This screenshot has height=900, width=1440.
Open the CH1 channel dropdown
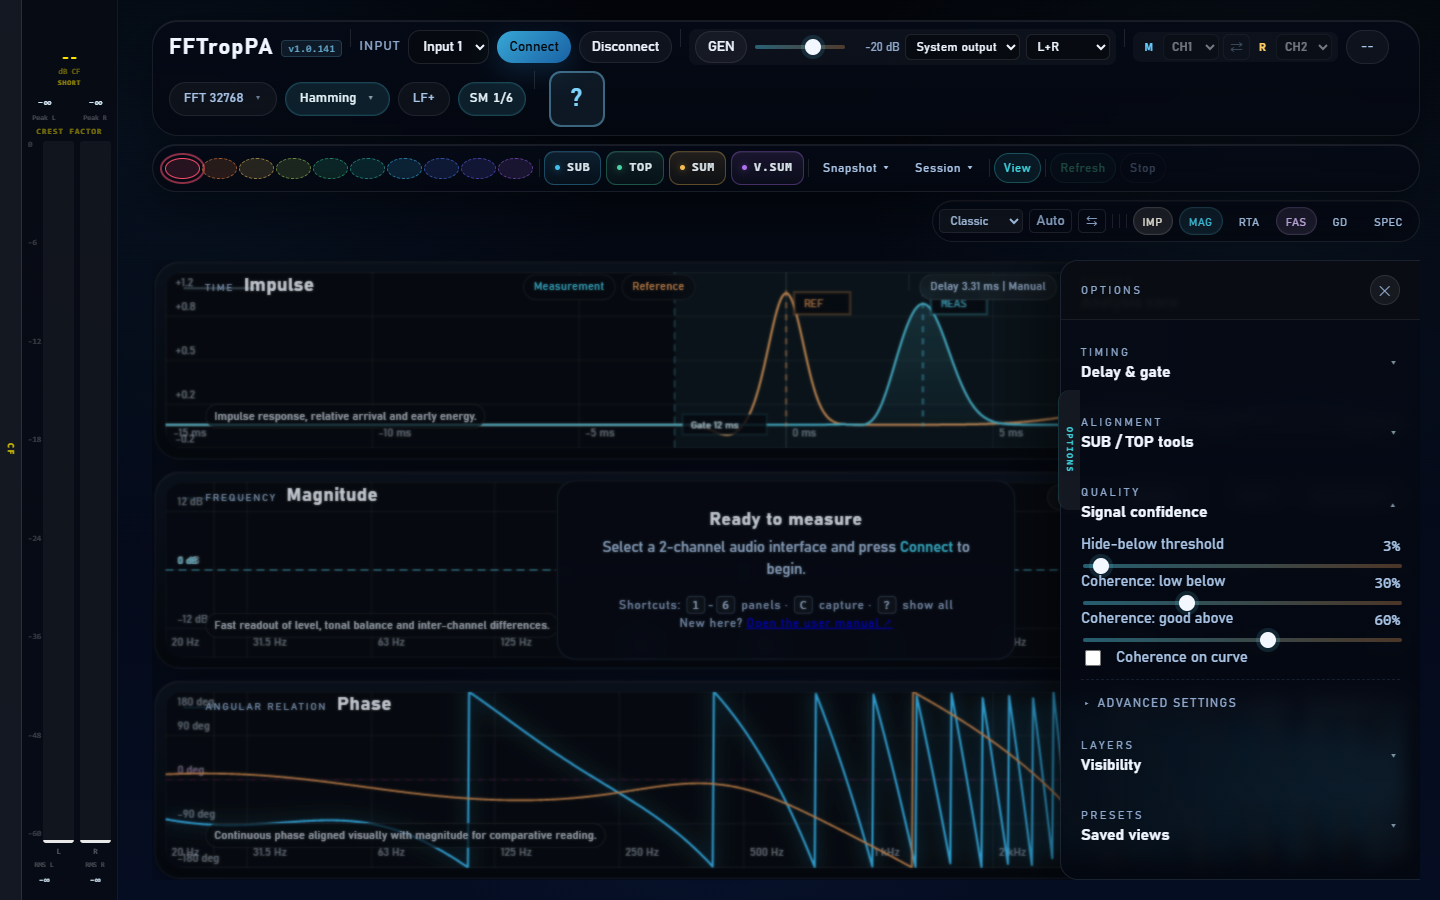click(1191, 47)
